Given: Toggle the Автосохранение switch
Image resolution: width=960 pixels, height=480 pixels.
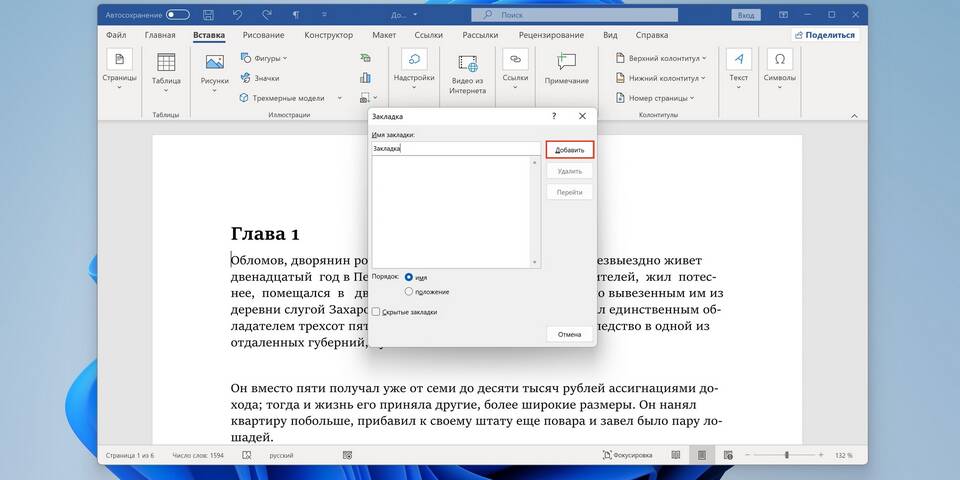Looking at the screenshot, I should coord(178,15).
